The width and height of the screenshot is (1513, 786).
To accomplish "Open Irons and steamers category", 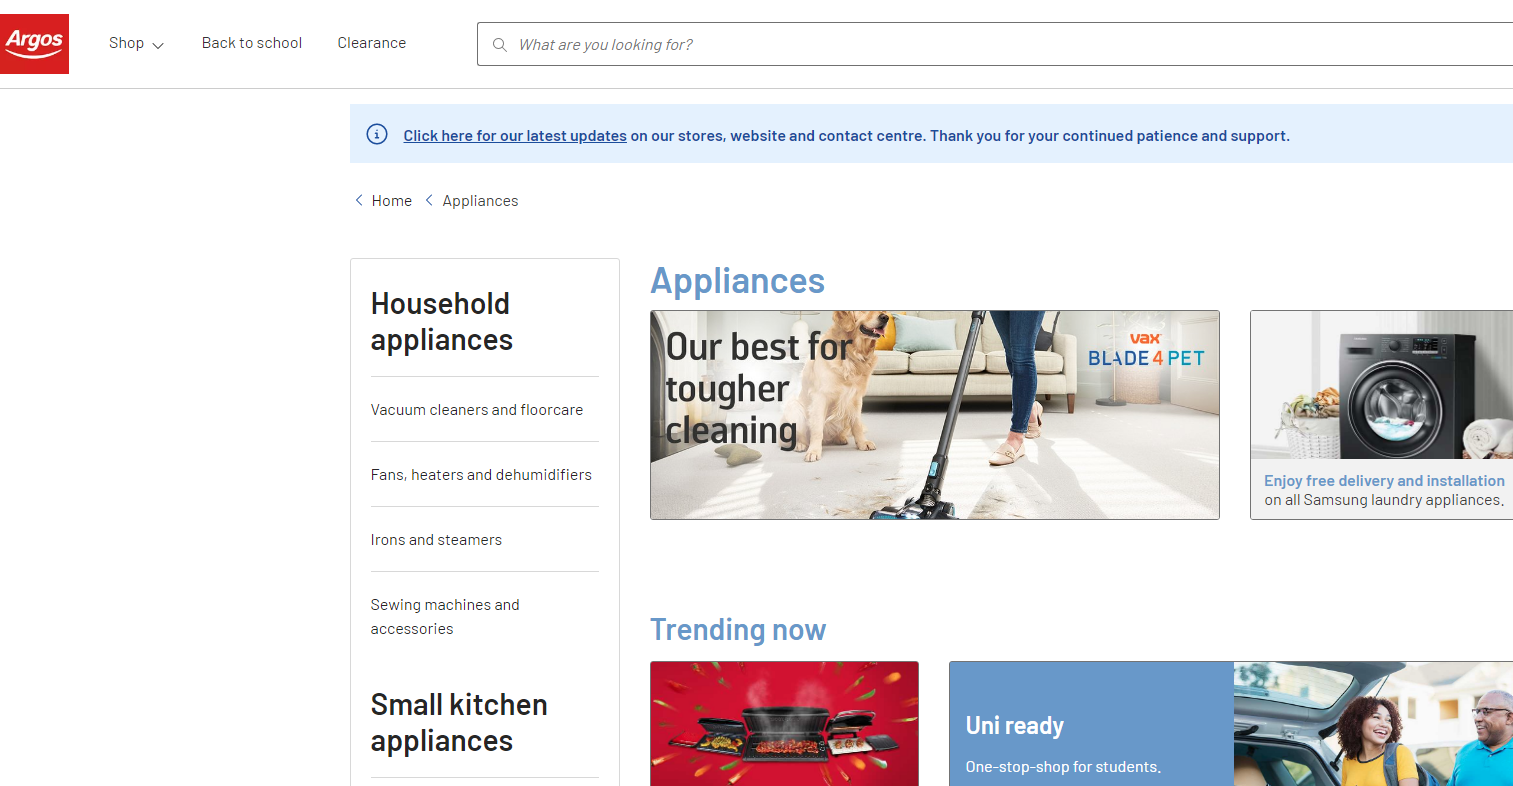I will pos(436,540).
